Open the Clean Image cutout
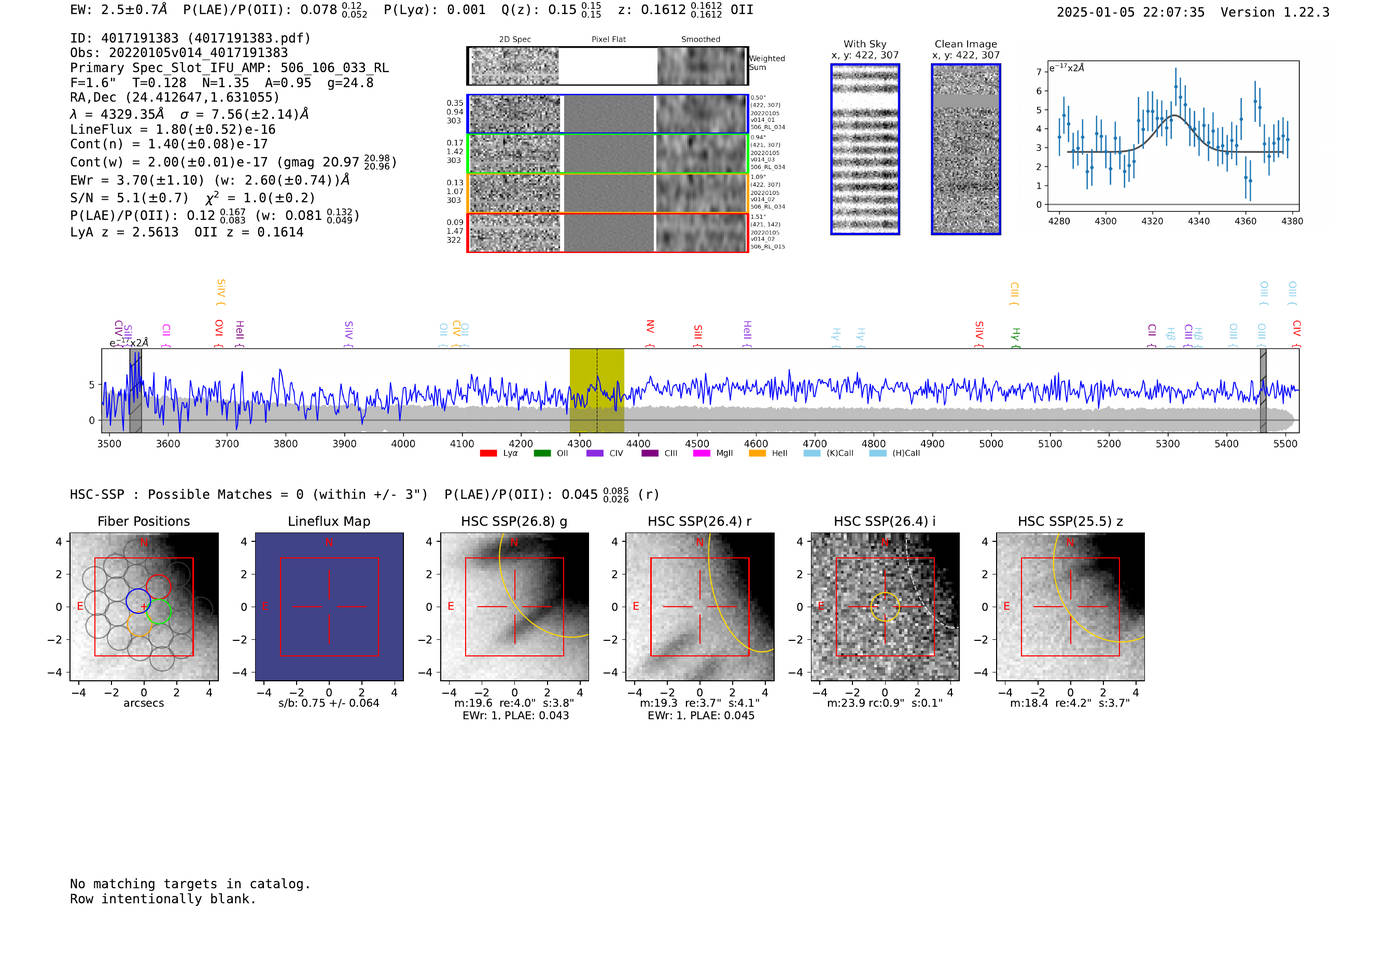The image size is (1400, 953). click(966, 149)
